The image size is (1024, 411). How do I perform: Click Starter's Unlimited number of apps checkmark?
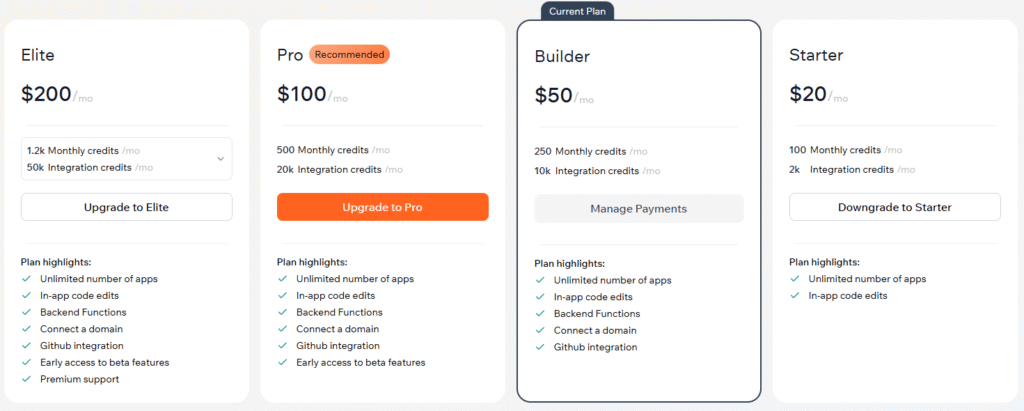796,279
